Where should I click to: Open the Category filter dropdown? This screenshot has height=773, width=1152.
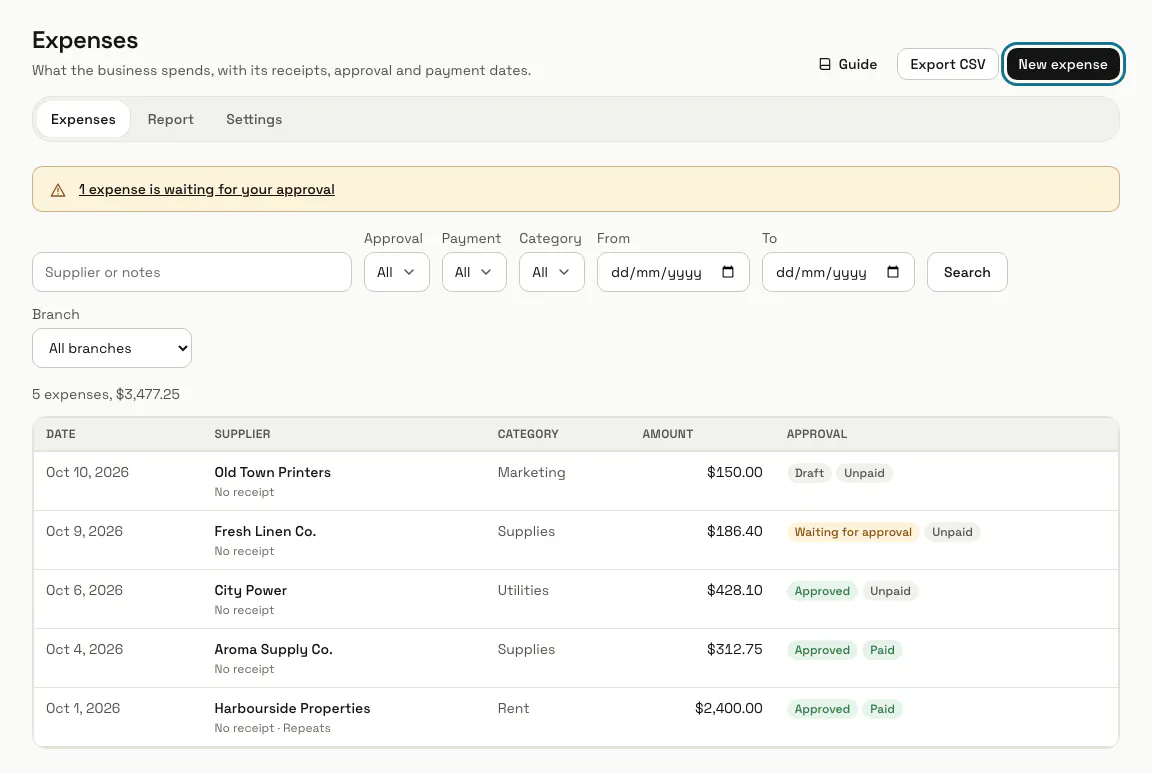click(552, 272)
